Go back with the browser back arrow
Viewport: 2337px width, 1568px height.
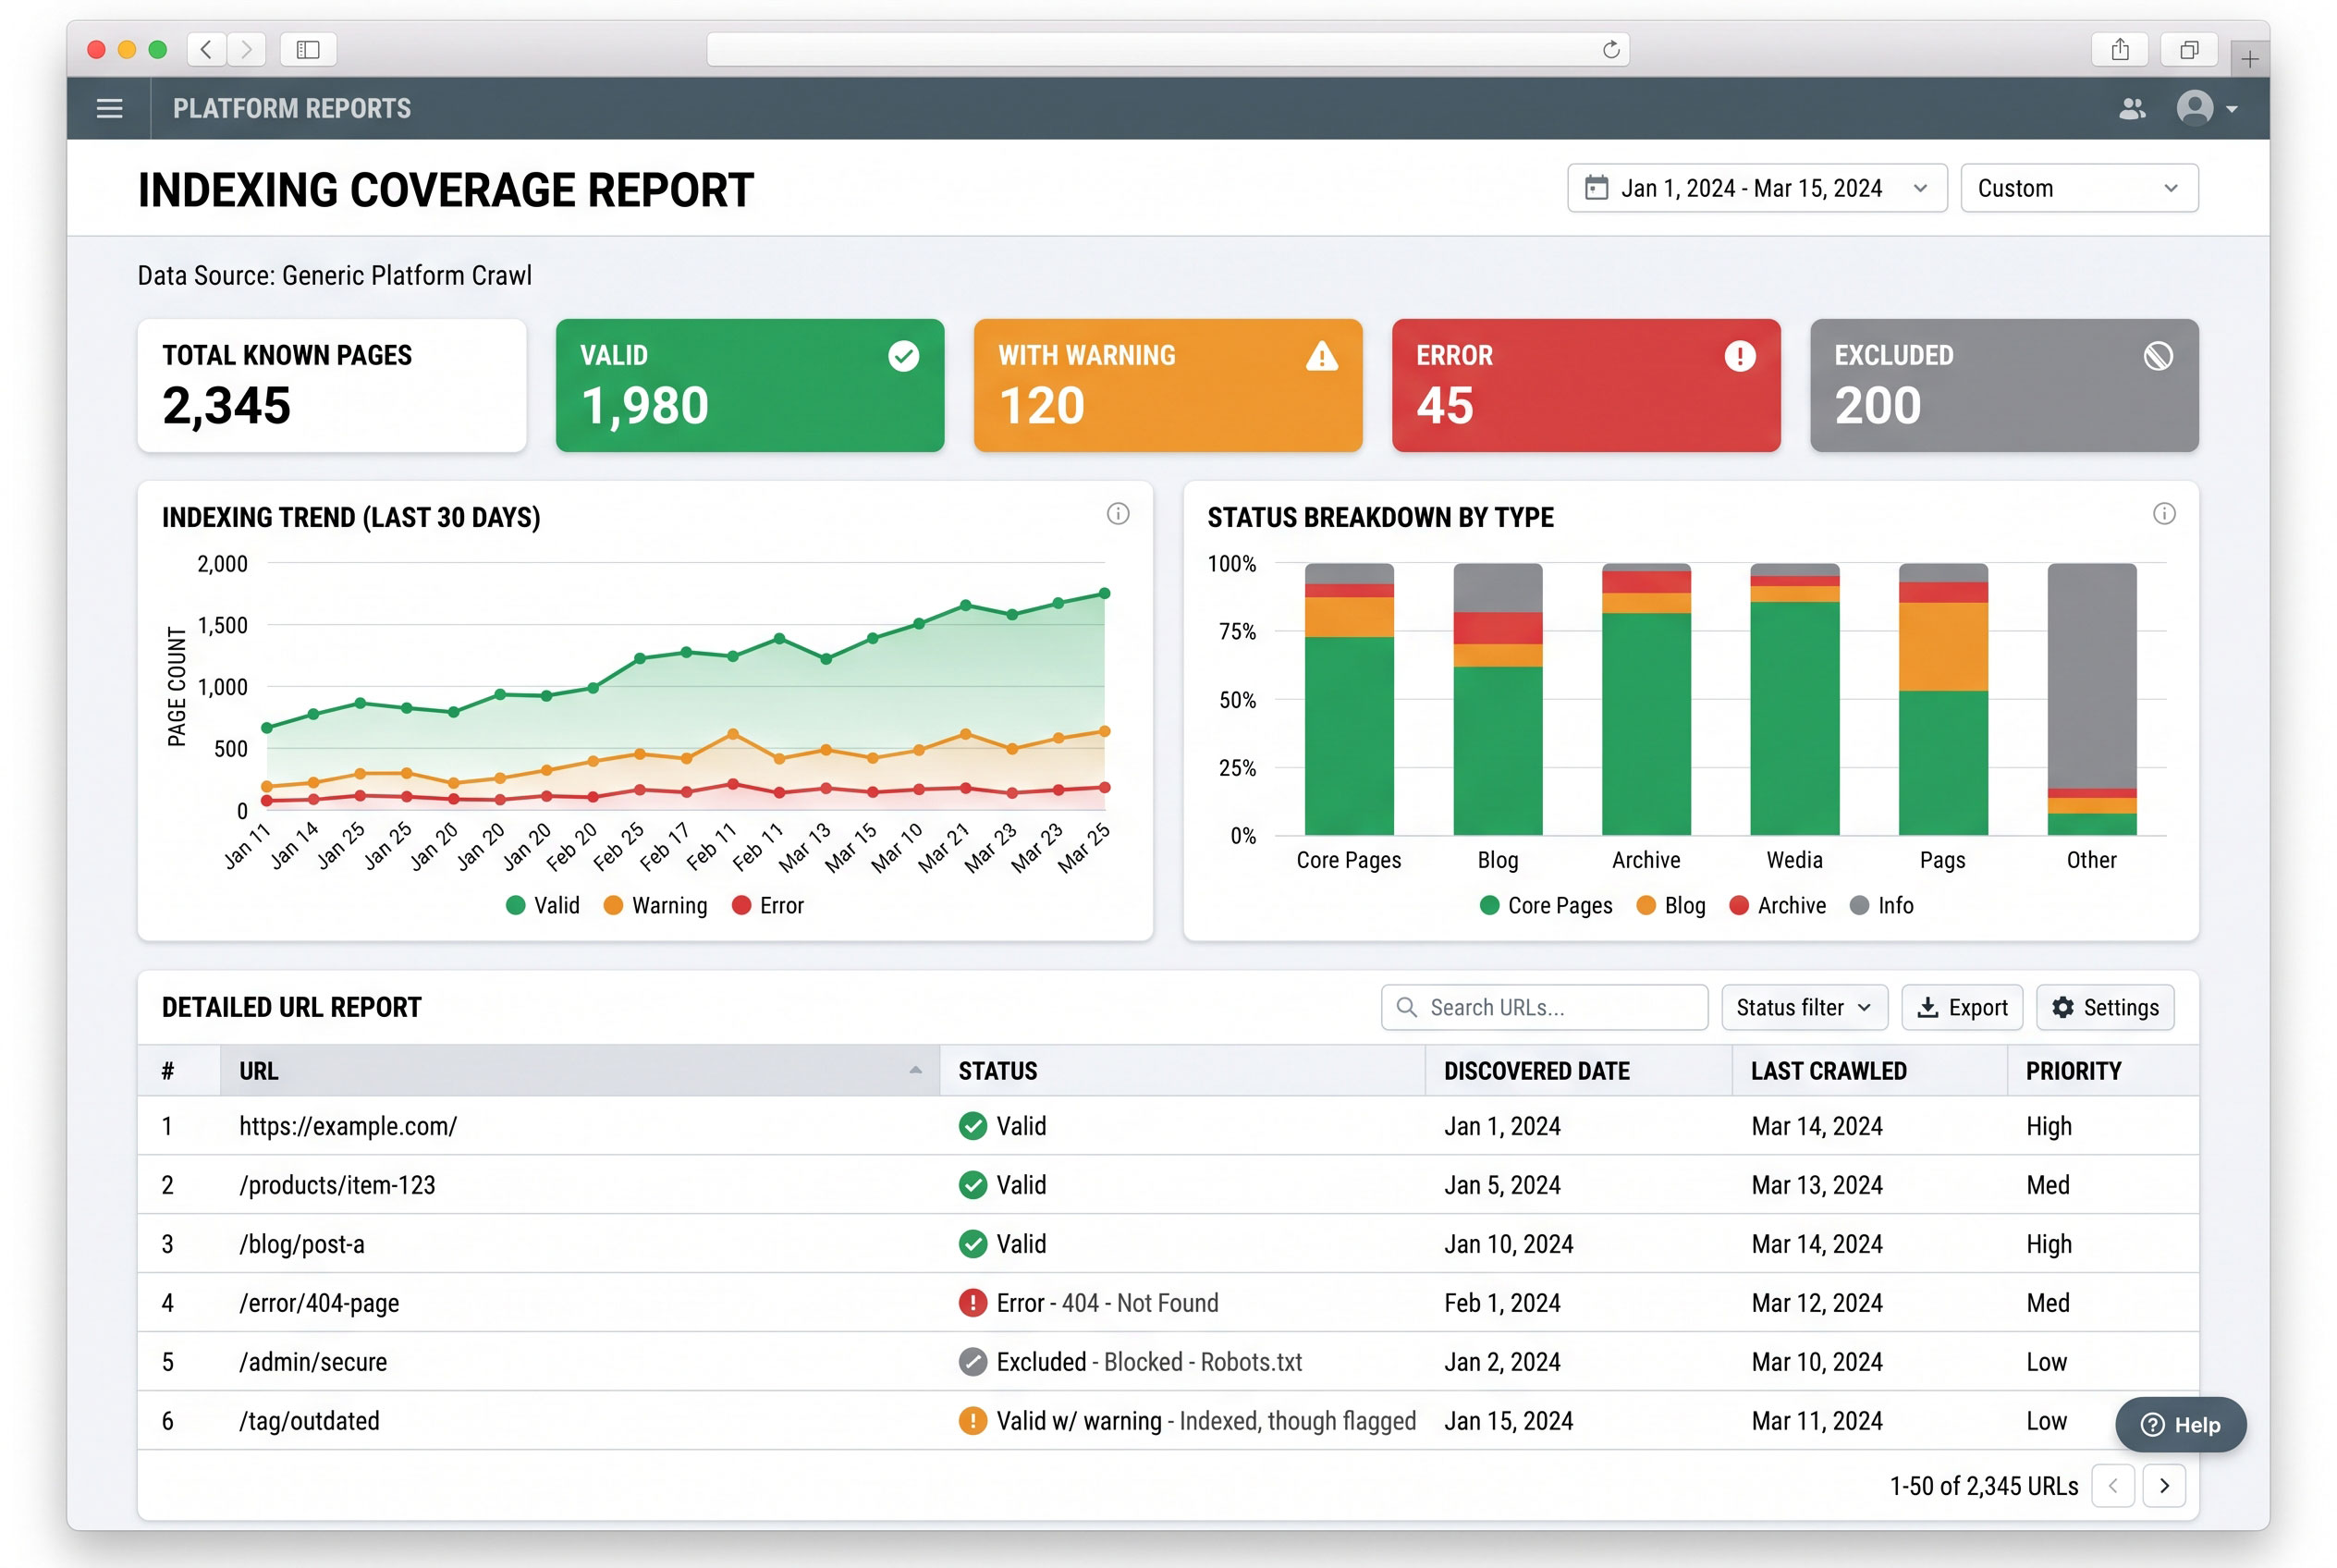click(206, 49)
